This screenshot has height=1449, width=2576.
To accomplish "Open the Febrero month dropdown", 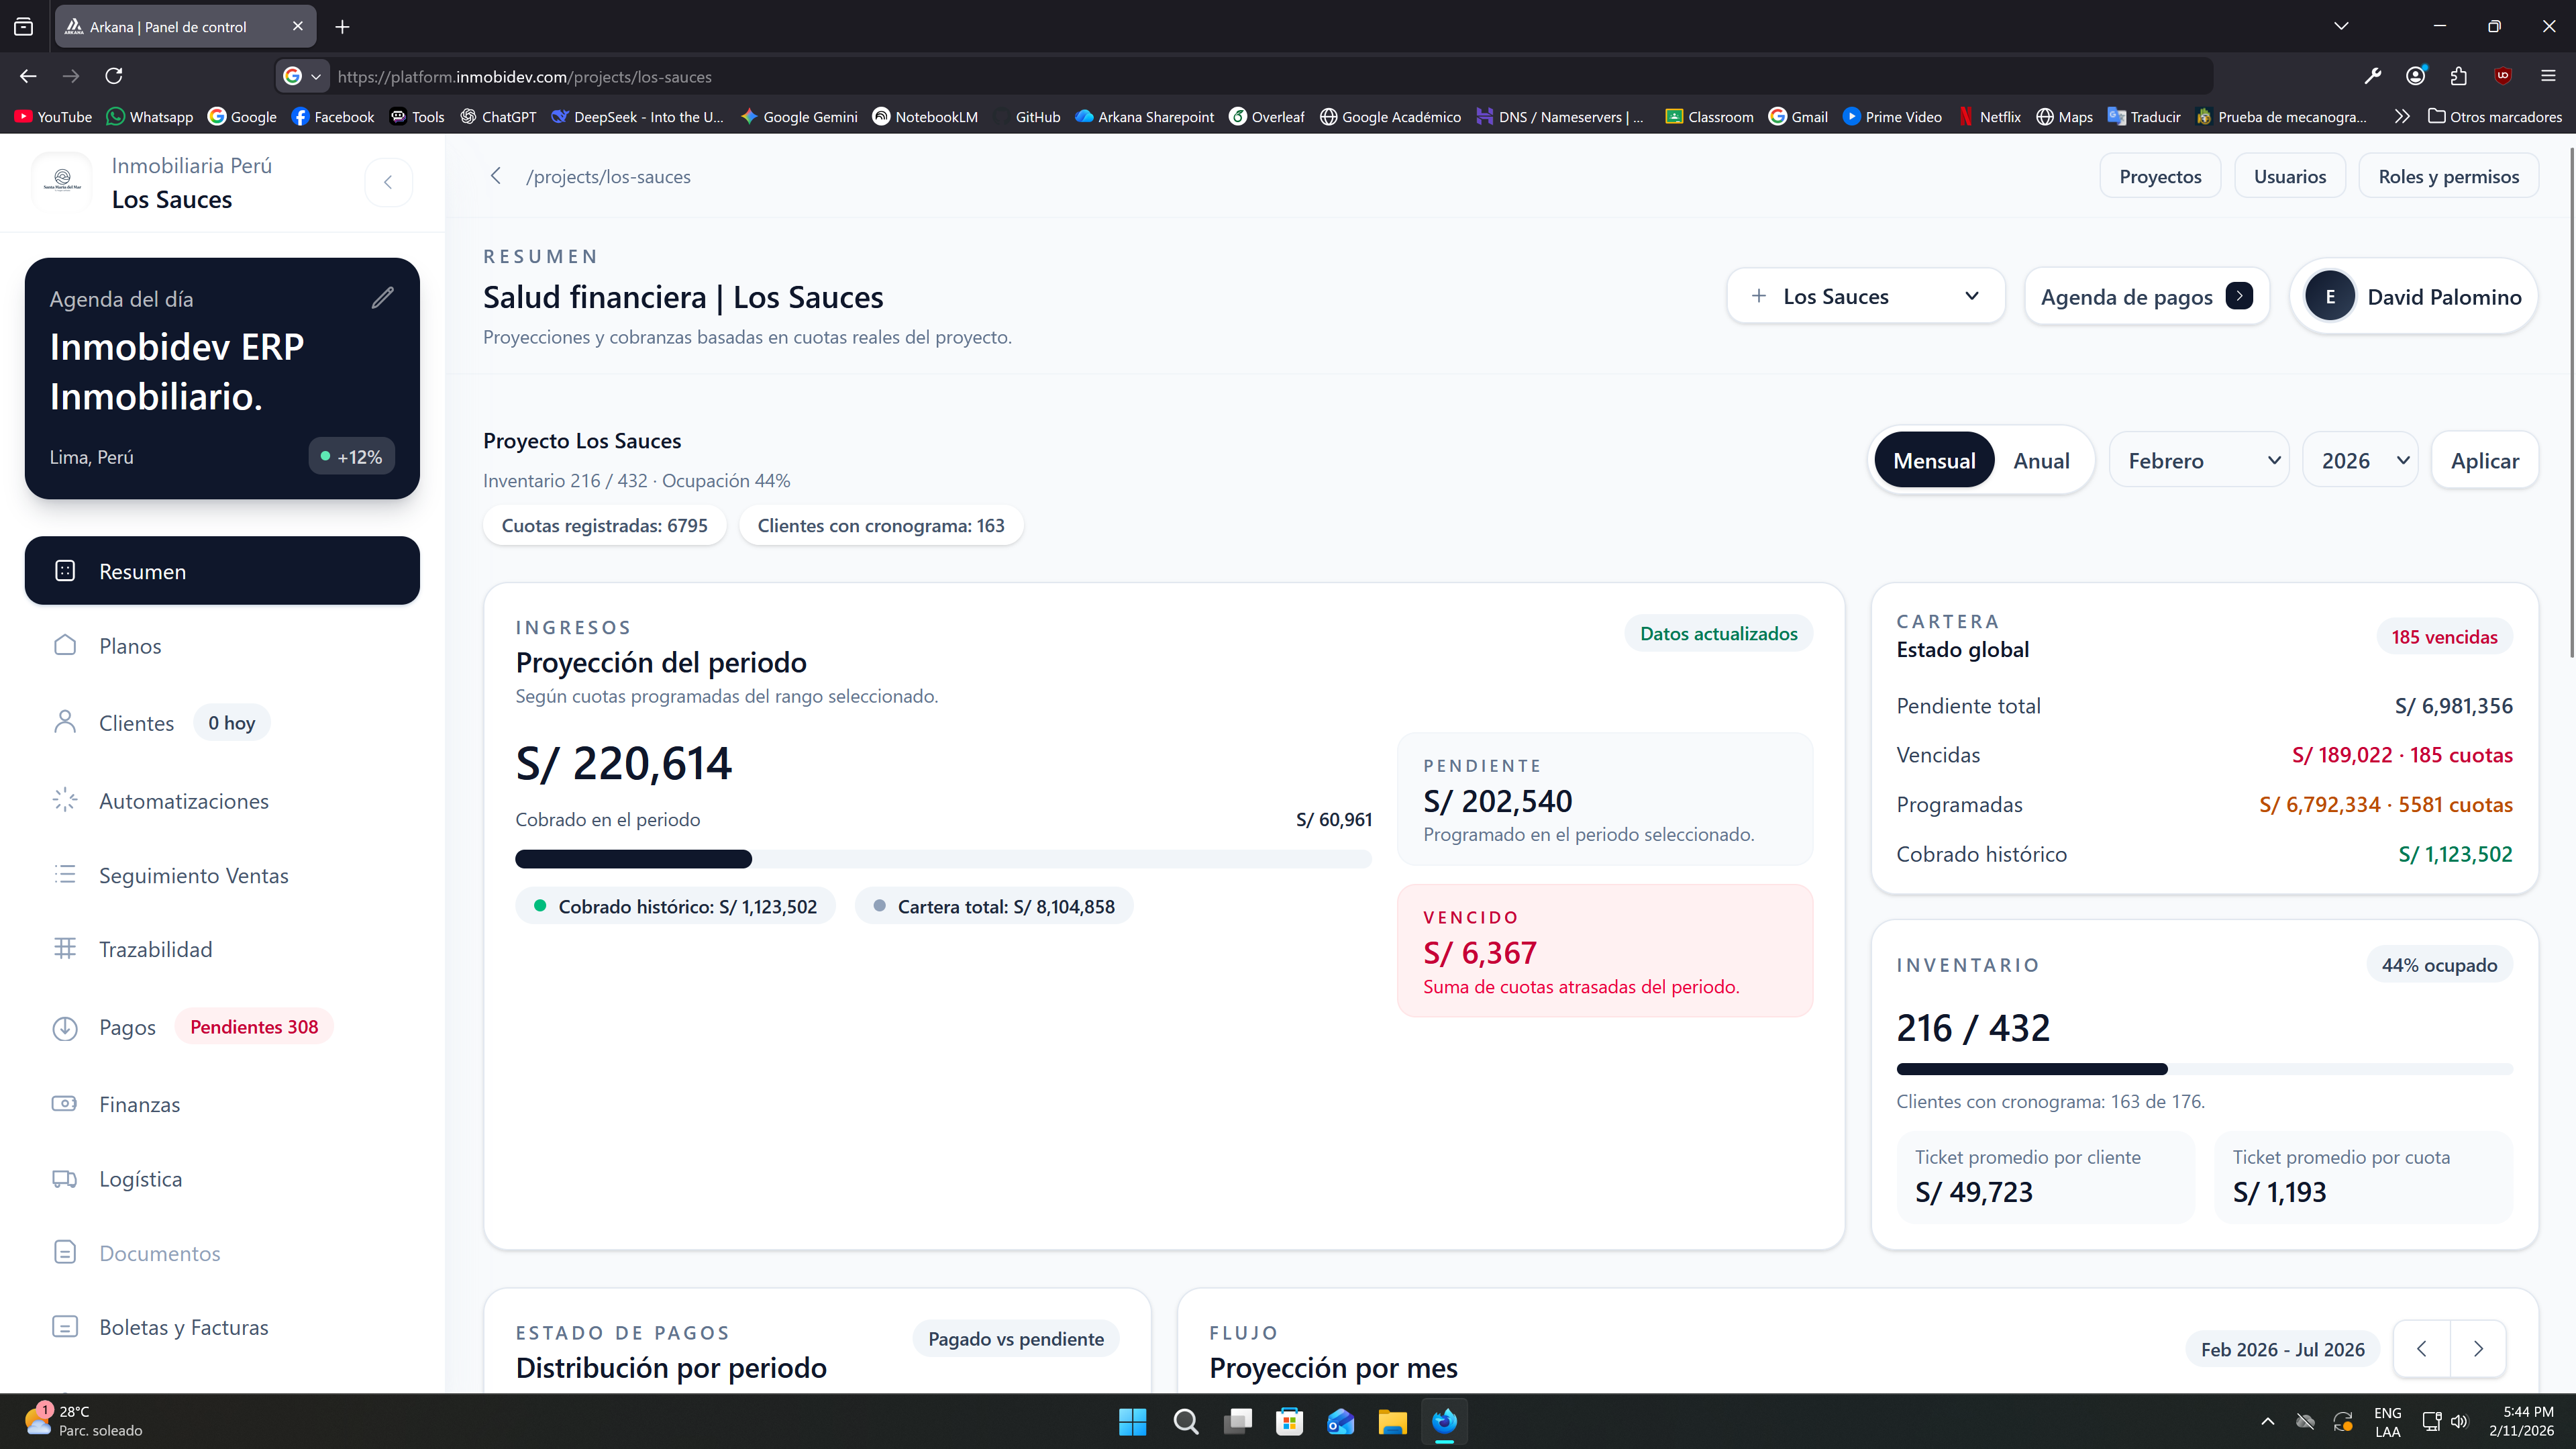I will [x=2198, y=460].
